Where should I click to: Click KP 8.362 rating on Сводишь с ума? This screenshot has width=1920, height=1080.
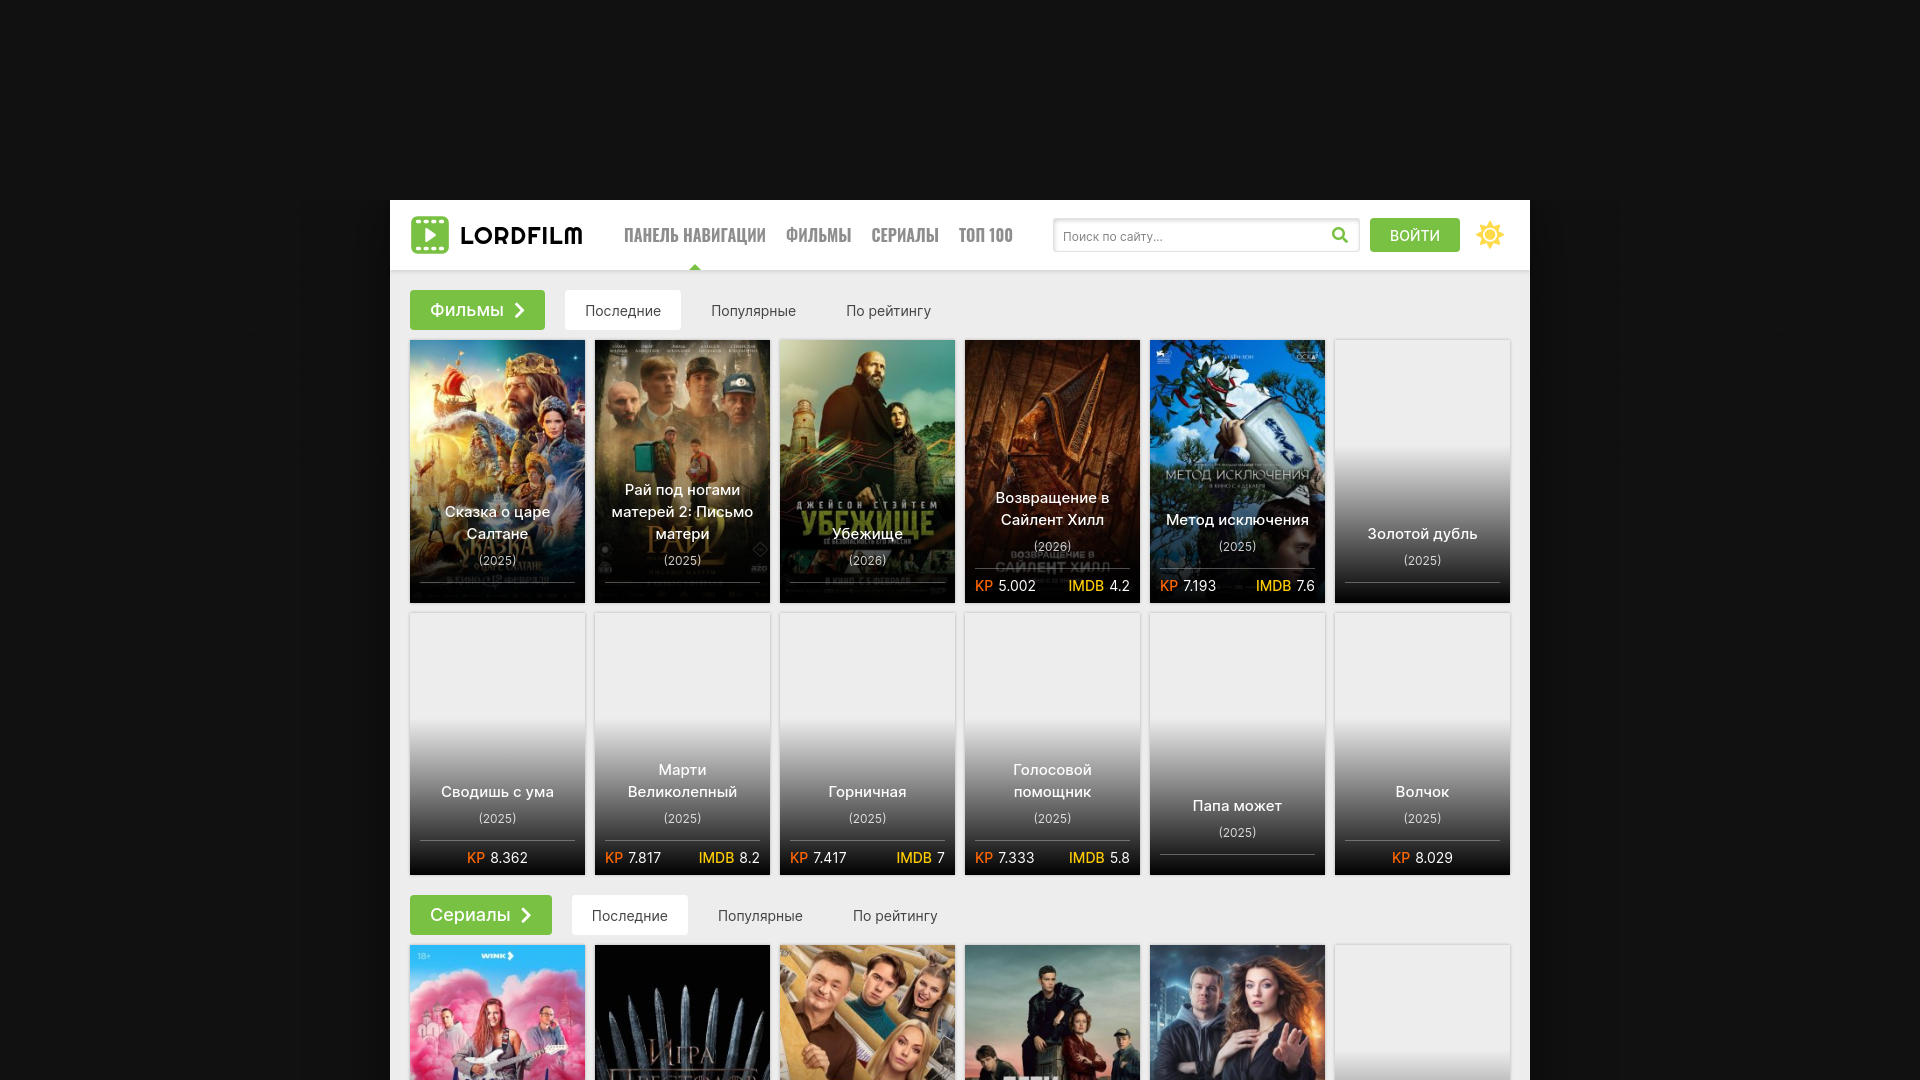497,858
